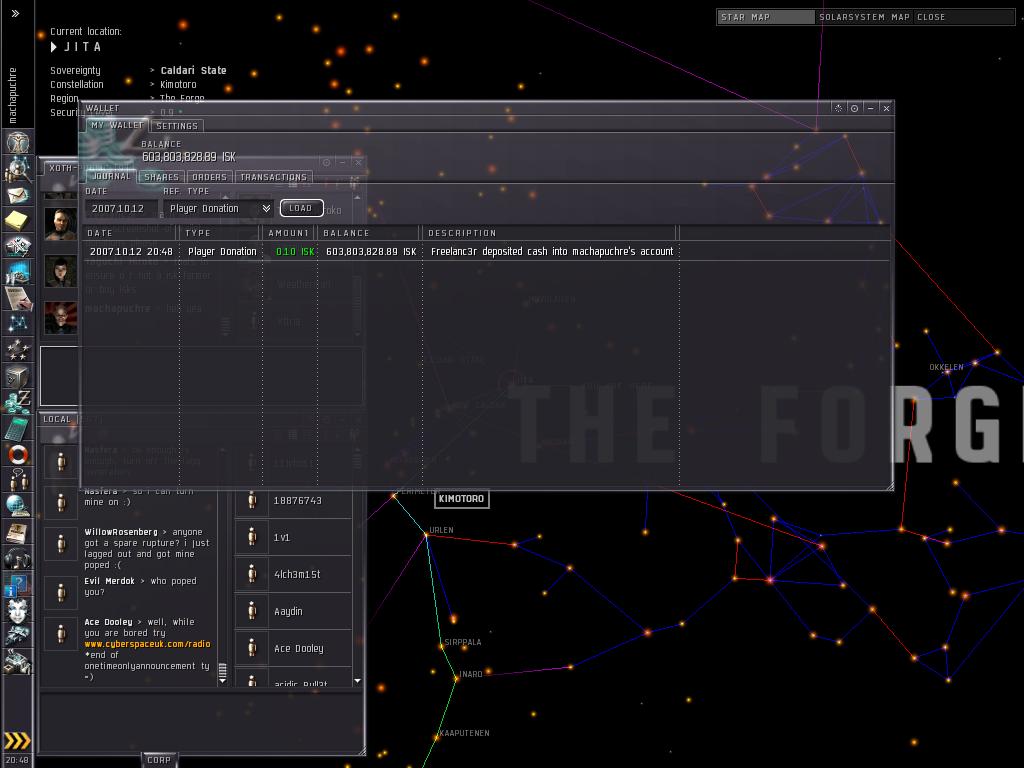The width and height of the screenshot is (1024, 768).
Task: Open the Wallet coins icon in sidebar
Action: 18,401
